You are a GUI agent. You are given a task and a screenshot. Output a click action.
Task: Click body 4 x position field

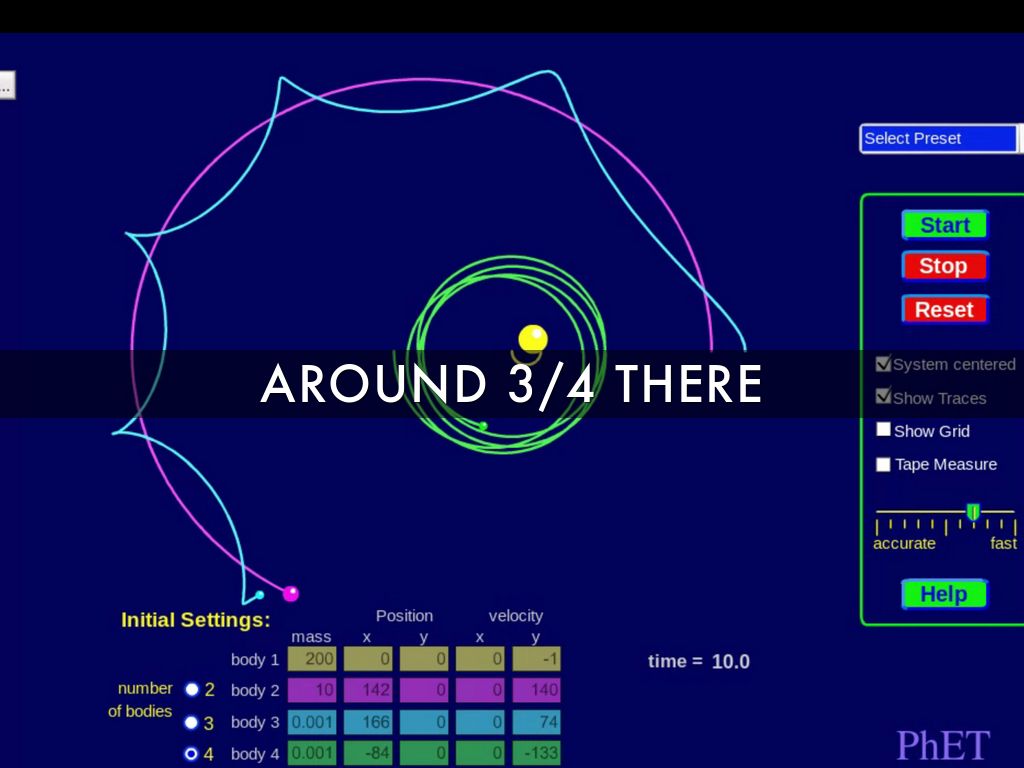coord(368,753)
